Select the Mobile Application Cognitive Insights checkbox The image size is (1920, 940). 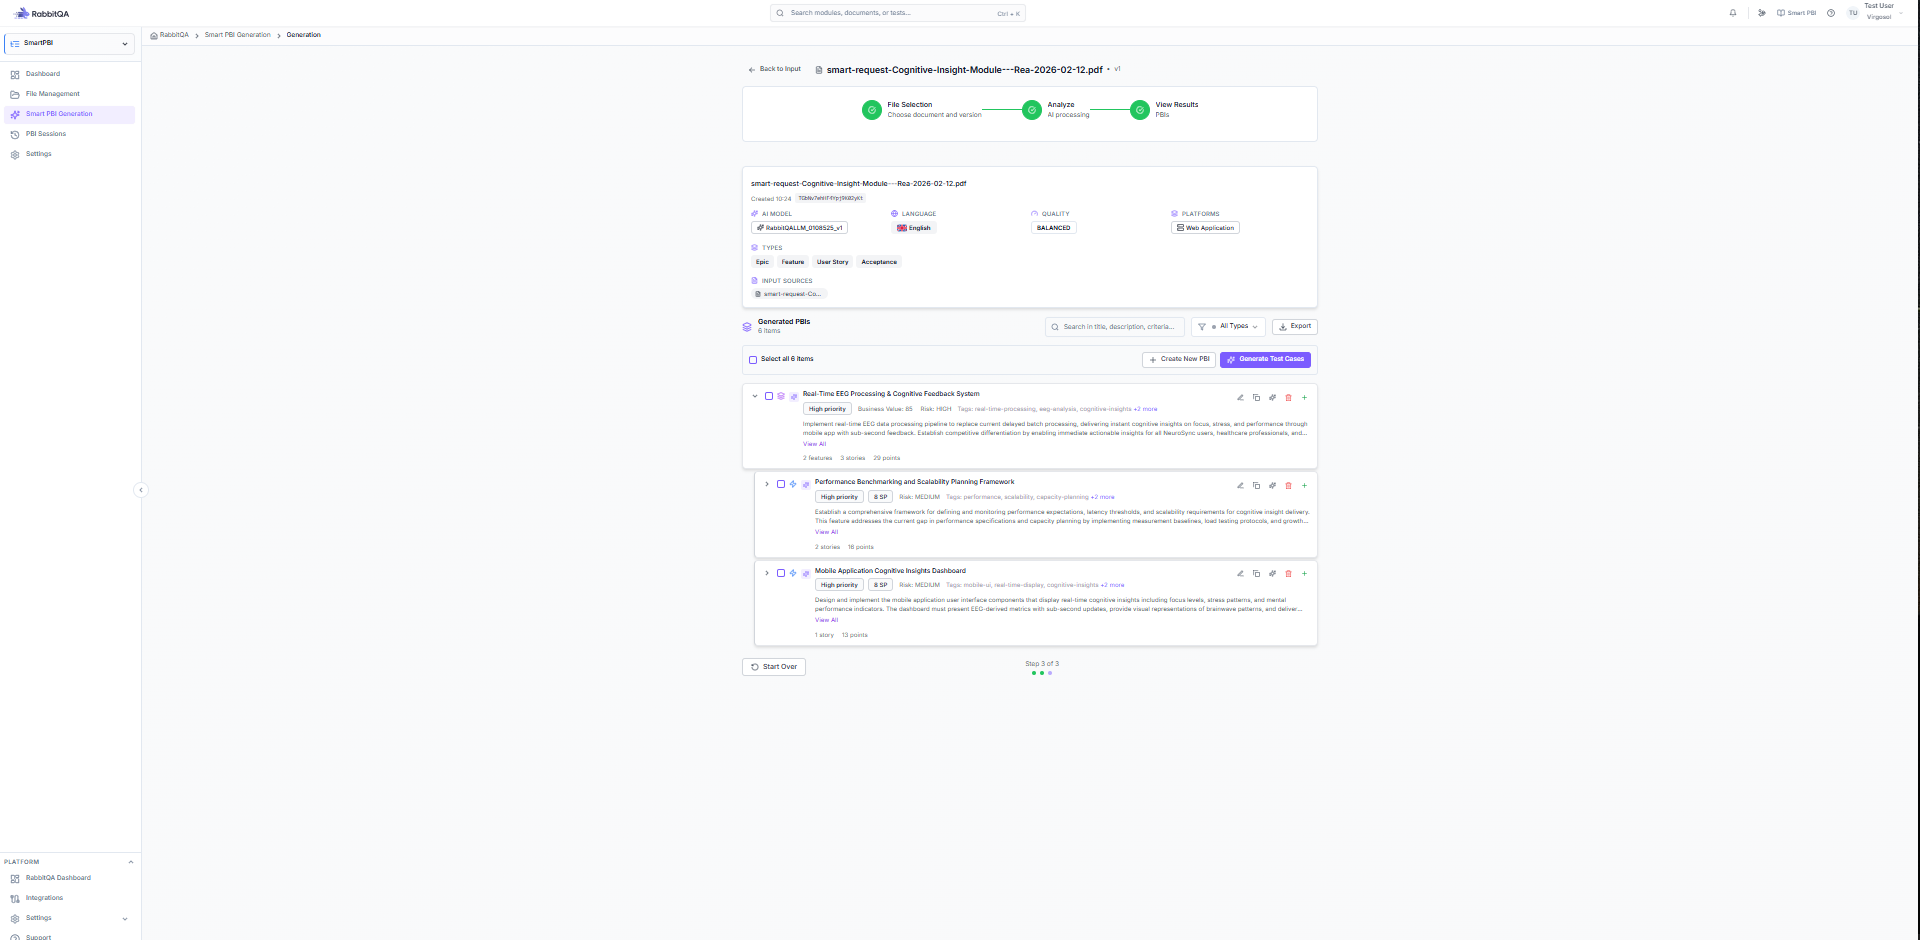click(781, 573)
